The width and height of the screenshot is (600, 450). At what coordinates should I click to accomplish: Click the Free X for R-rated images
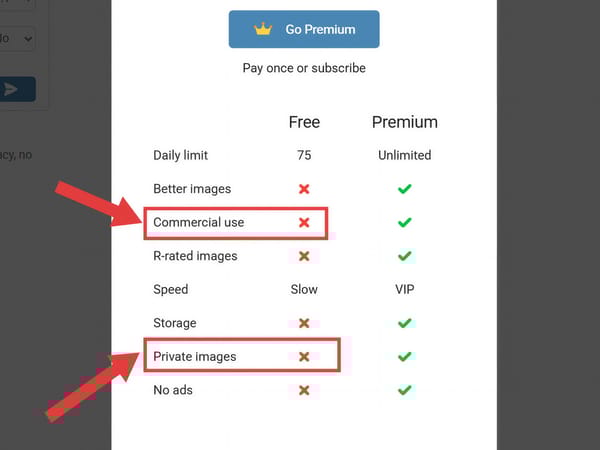click(x=304, y=256)
